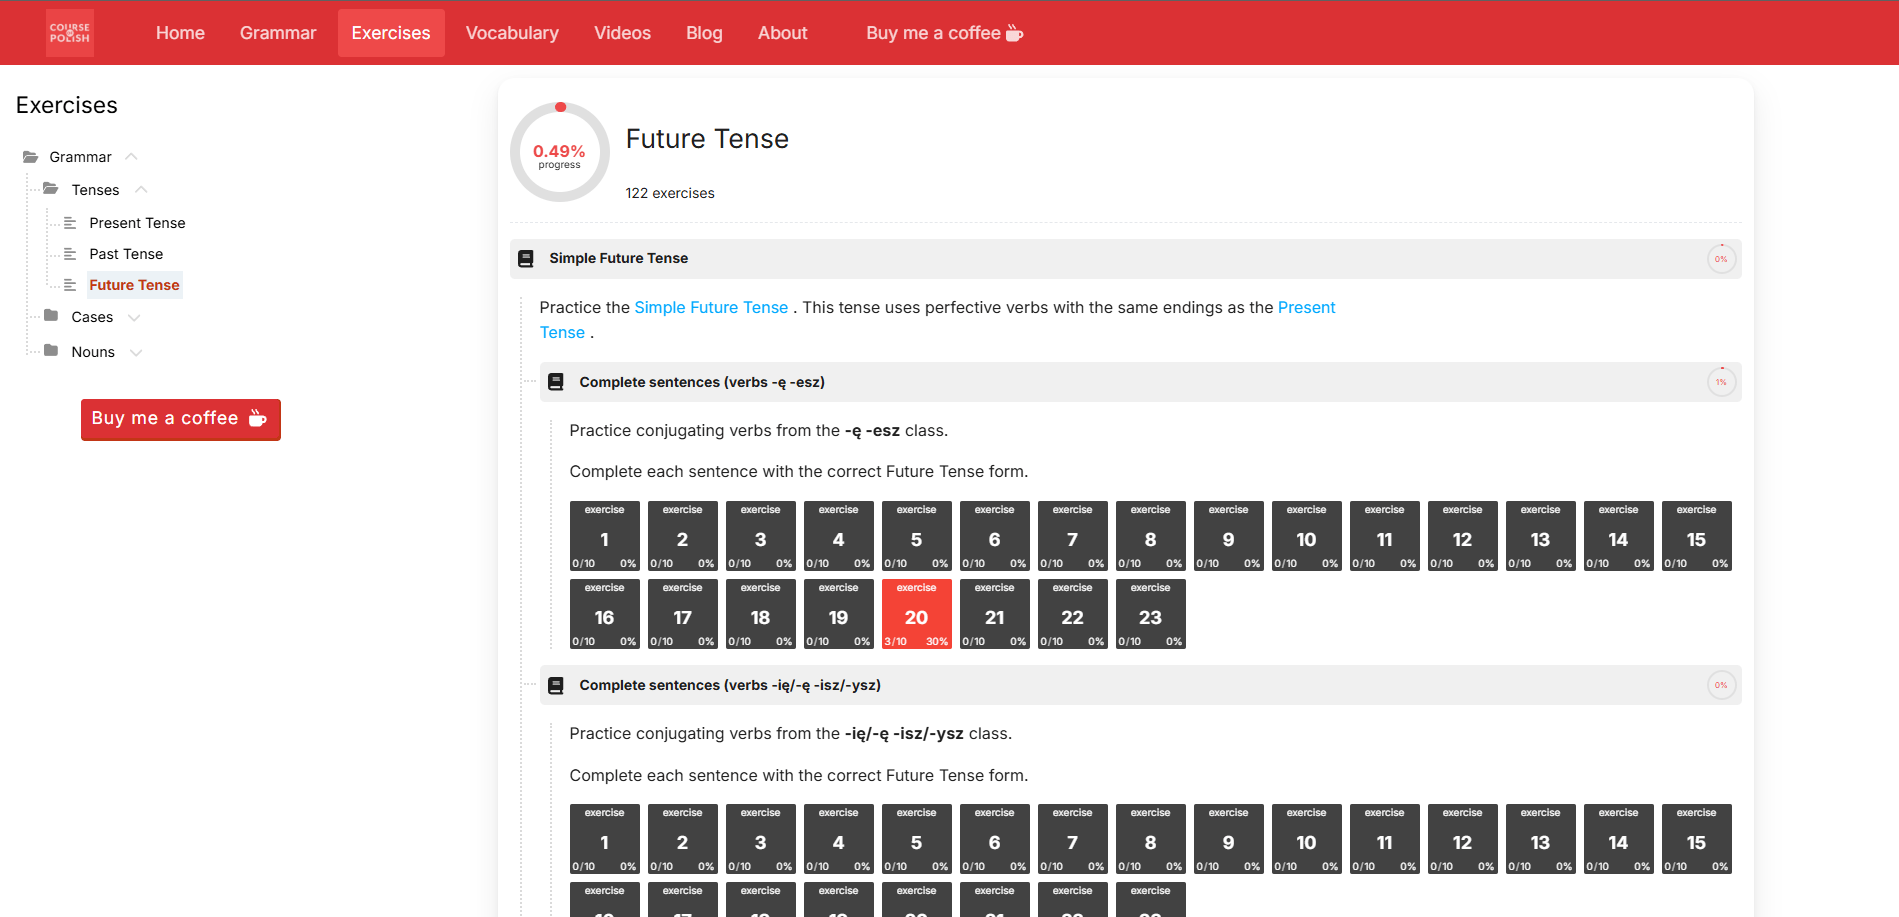Click the book icon on verbs -ię/-ę section
Viewport: 1899px width, 917px height.
click(x=556, y=685)
